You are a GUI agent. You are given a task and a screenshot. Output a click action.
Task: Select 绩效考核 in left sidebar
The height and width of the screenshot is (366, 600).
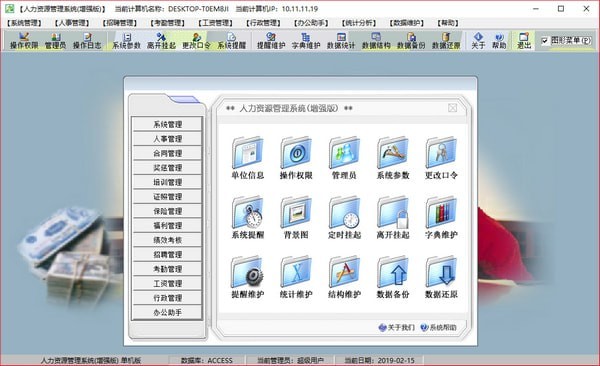pyautogui.click(x=167, y=240)
